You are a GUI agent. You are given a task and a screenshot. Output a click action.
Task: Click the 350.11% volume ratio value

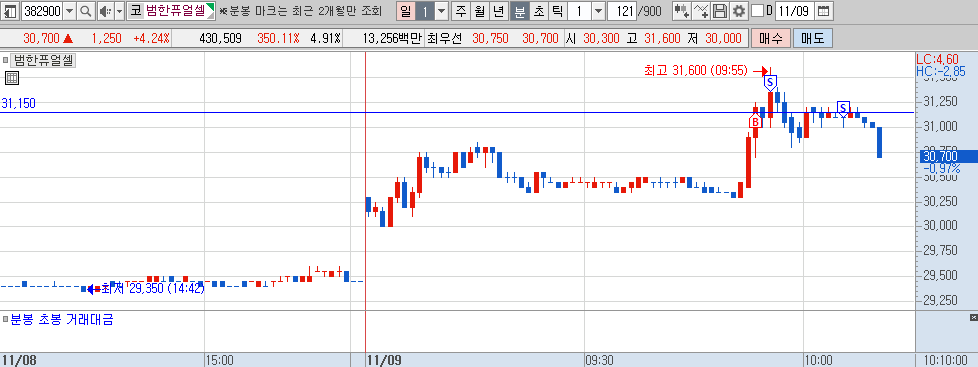[278, 39]
